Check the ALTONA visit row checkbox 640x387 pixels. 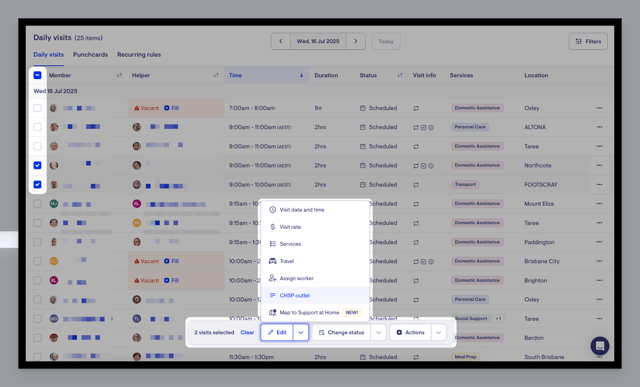(37, 127)
